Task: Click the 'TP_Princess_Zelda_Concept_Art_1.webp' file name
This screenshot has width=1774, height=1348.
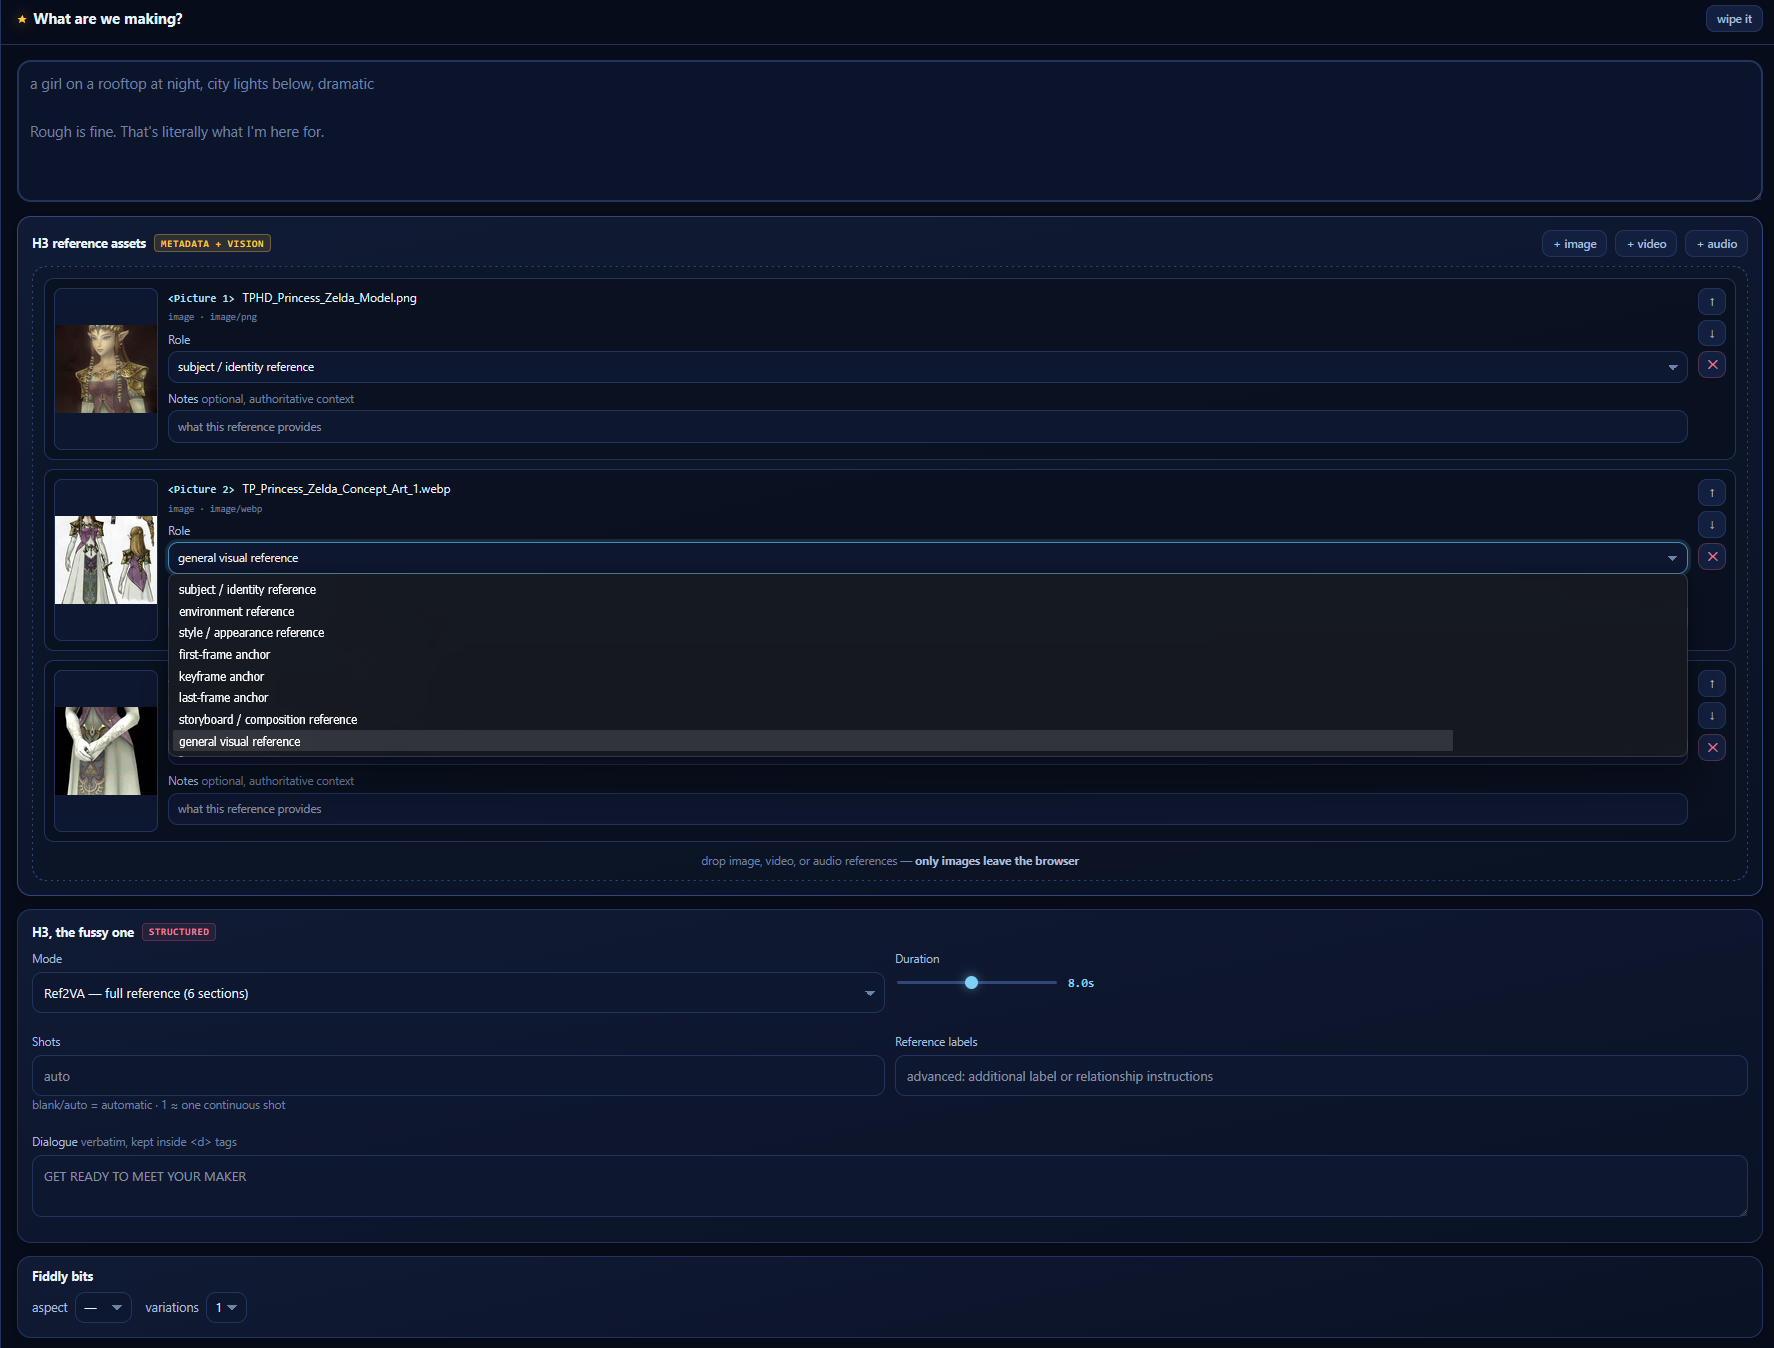Action: pyautogui.click(x=346, y=489)
